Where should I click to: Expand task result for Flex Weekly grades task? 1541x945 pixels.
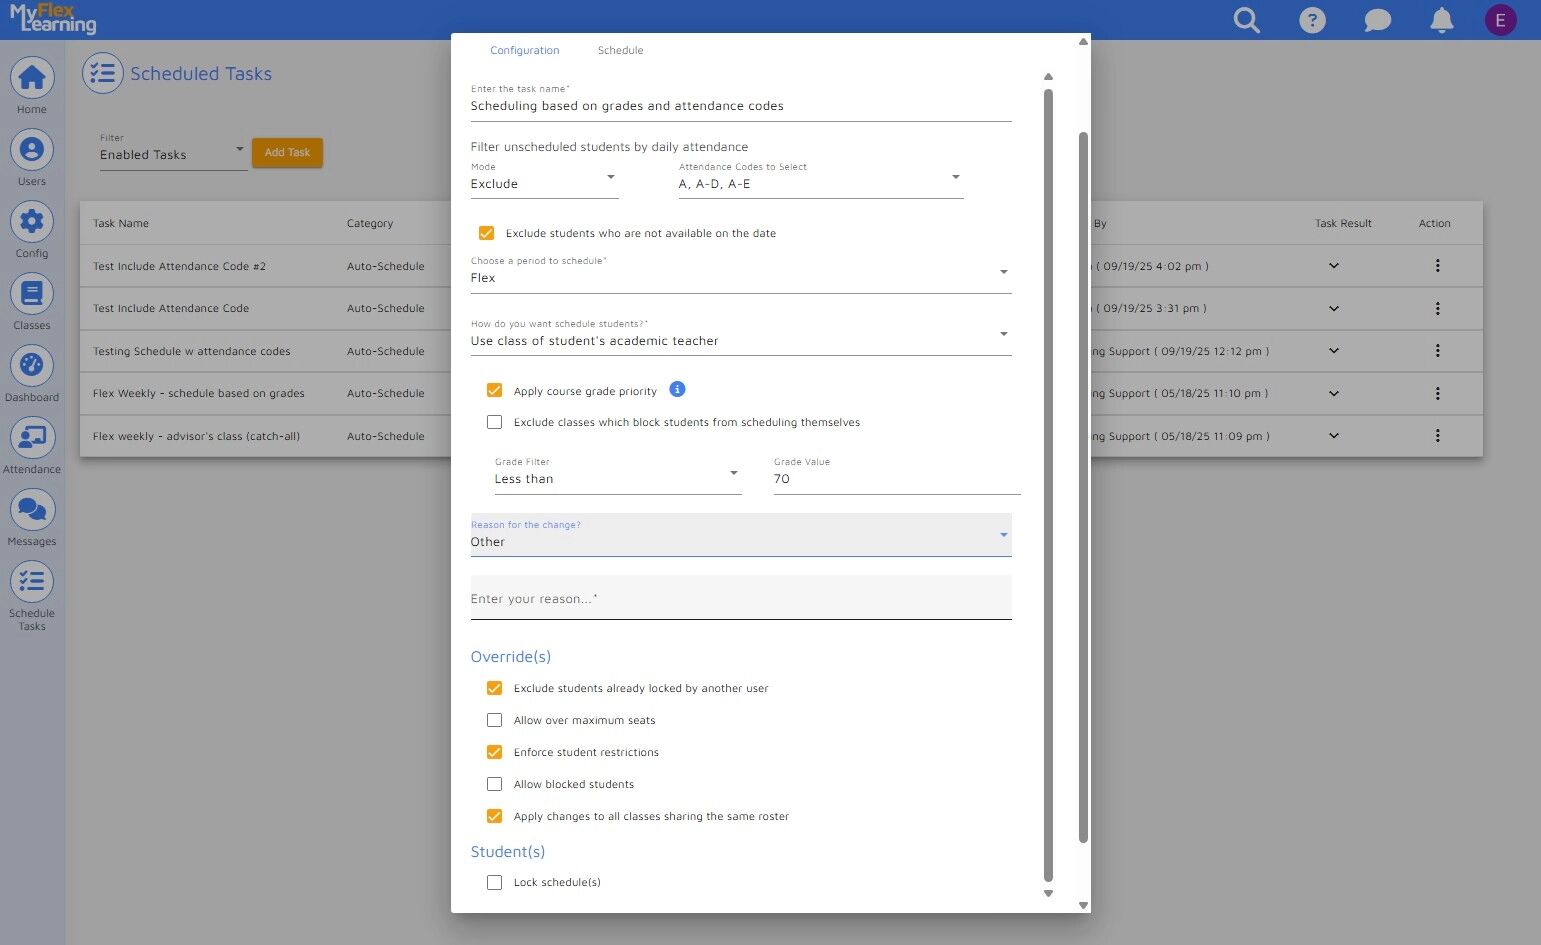[1333, 393]
